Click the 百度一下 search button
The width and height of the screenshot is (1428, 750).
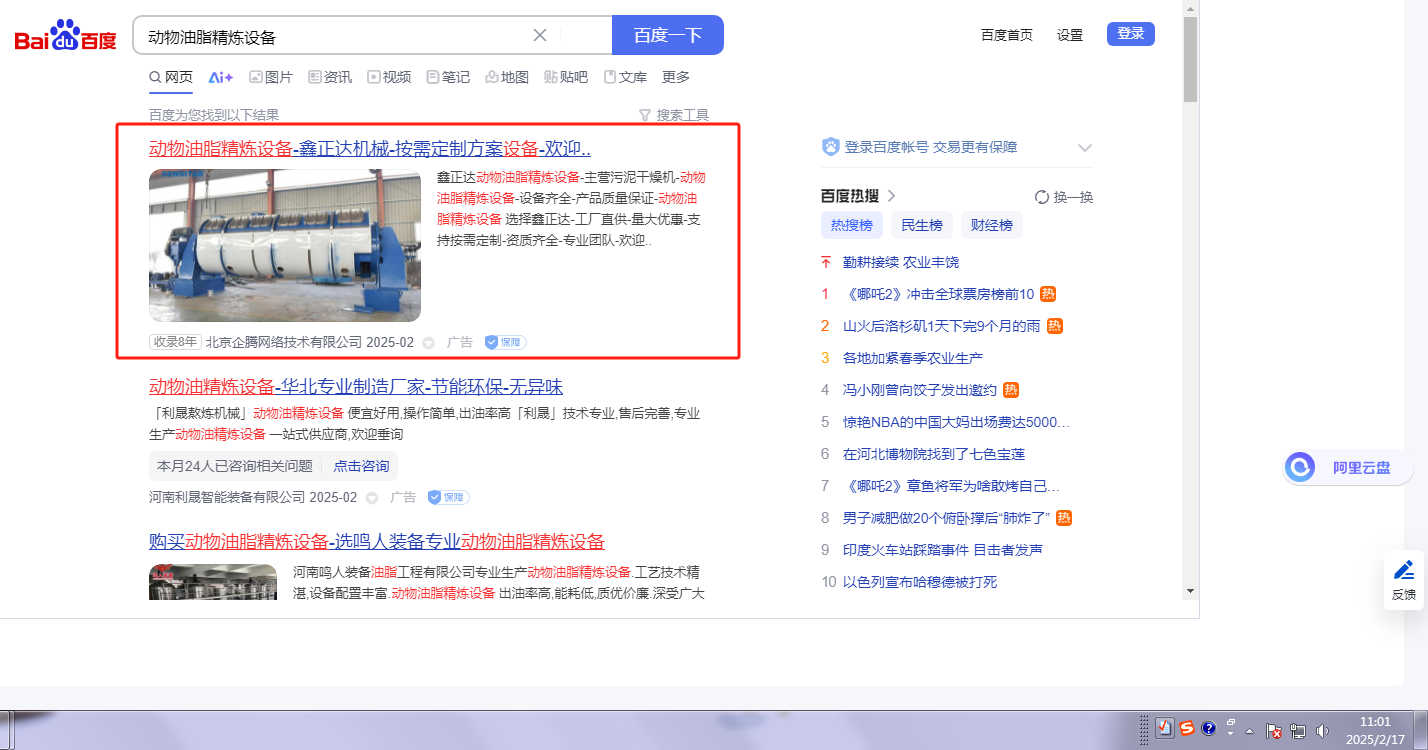[x=668, y=35]
